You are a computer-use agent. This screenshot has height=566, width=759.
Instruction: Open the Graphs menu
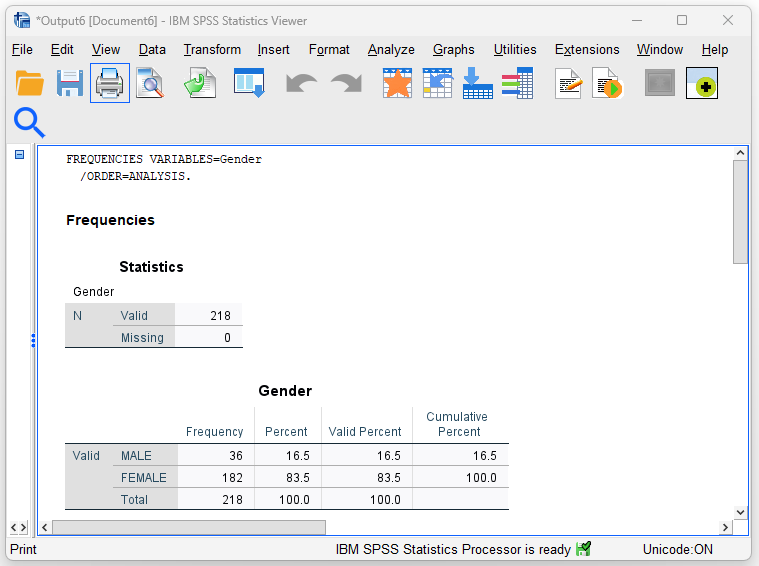(454, 49)
